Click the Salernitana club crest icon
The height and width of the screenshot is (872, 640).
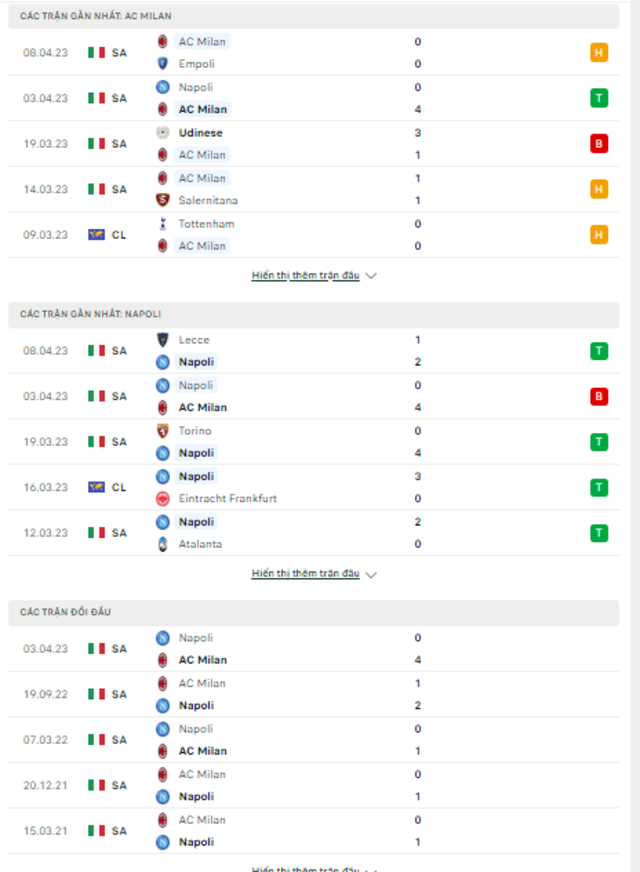162,200
